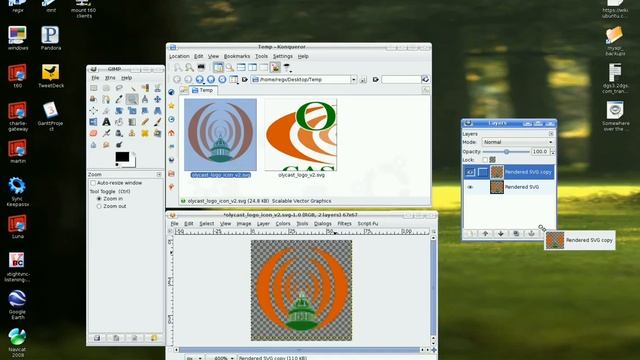Open the Xtns menu in GIMP toolbox

tap(110, 78)
